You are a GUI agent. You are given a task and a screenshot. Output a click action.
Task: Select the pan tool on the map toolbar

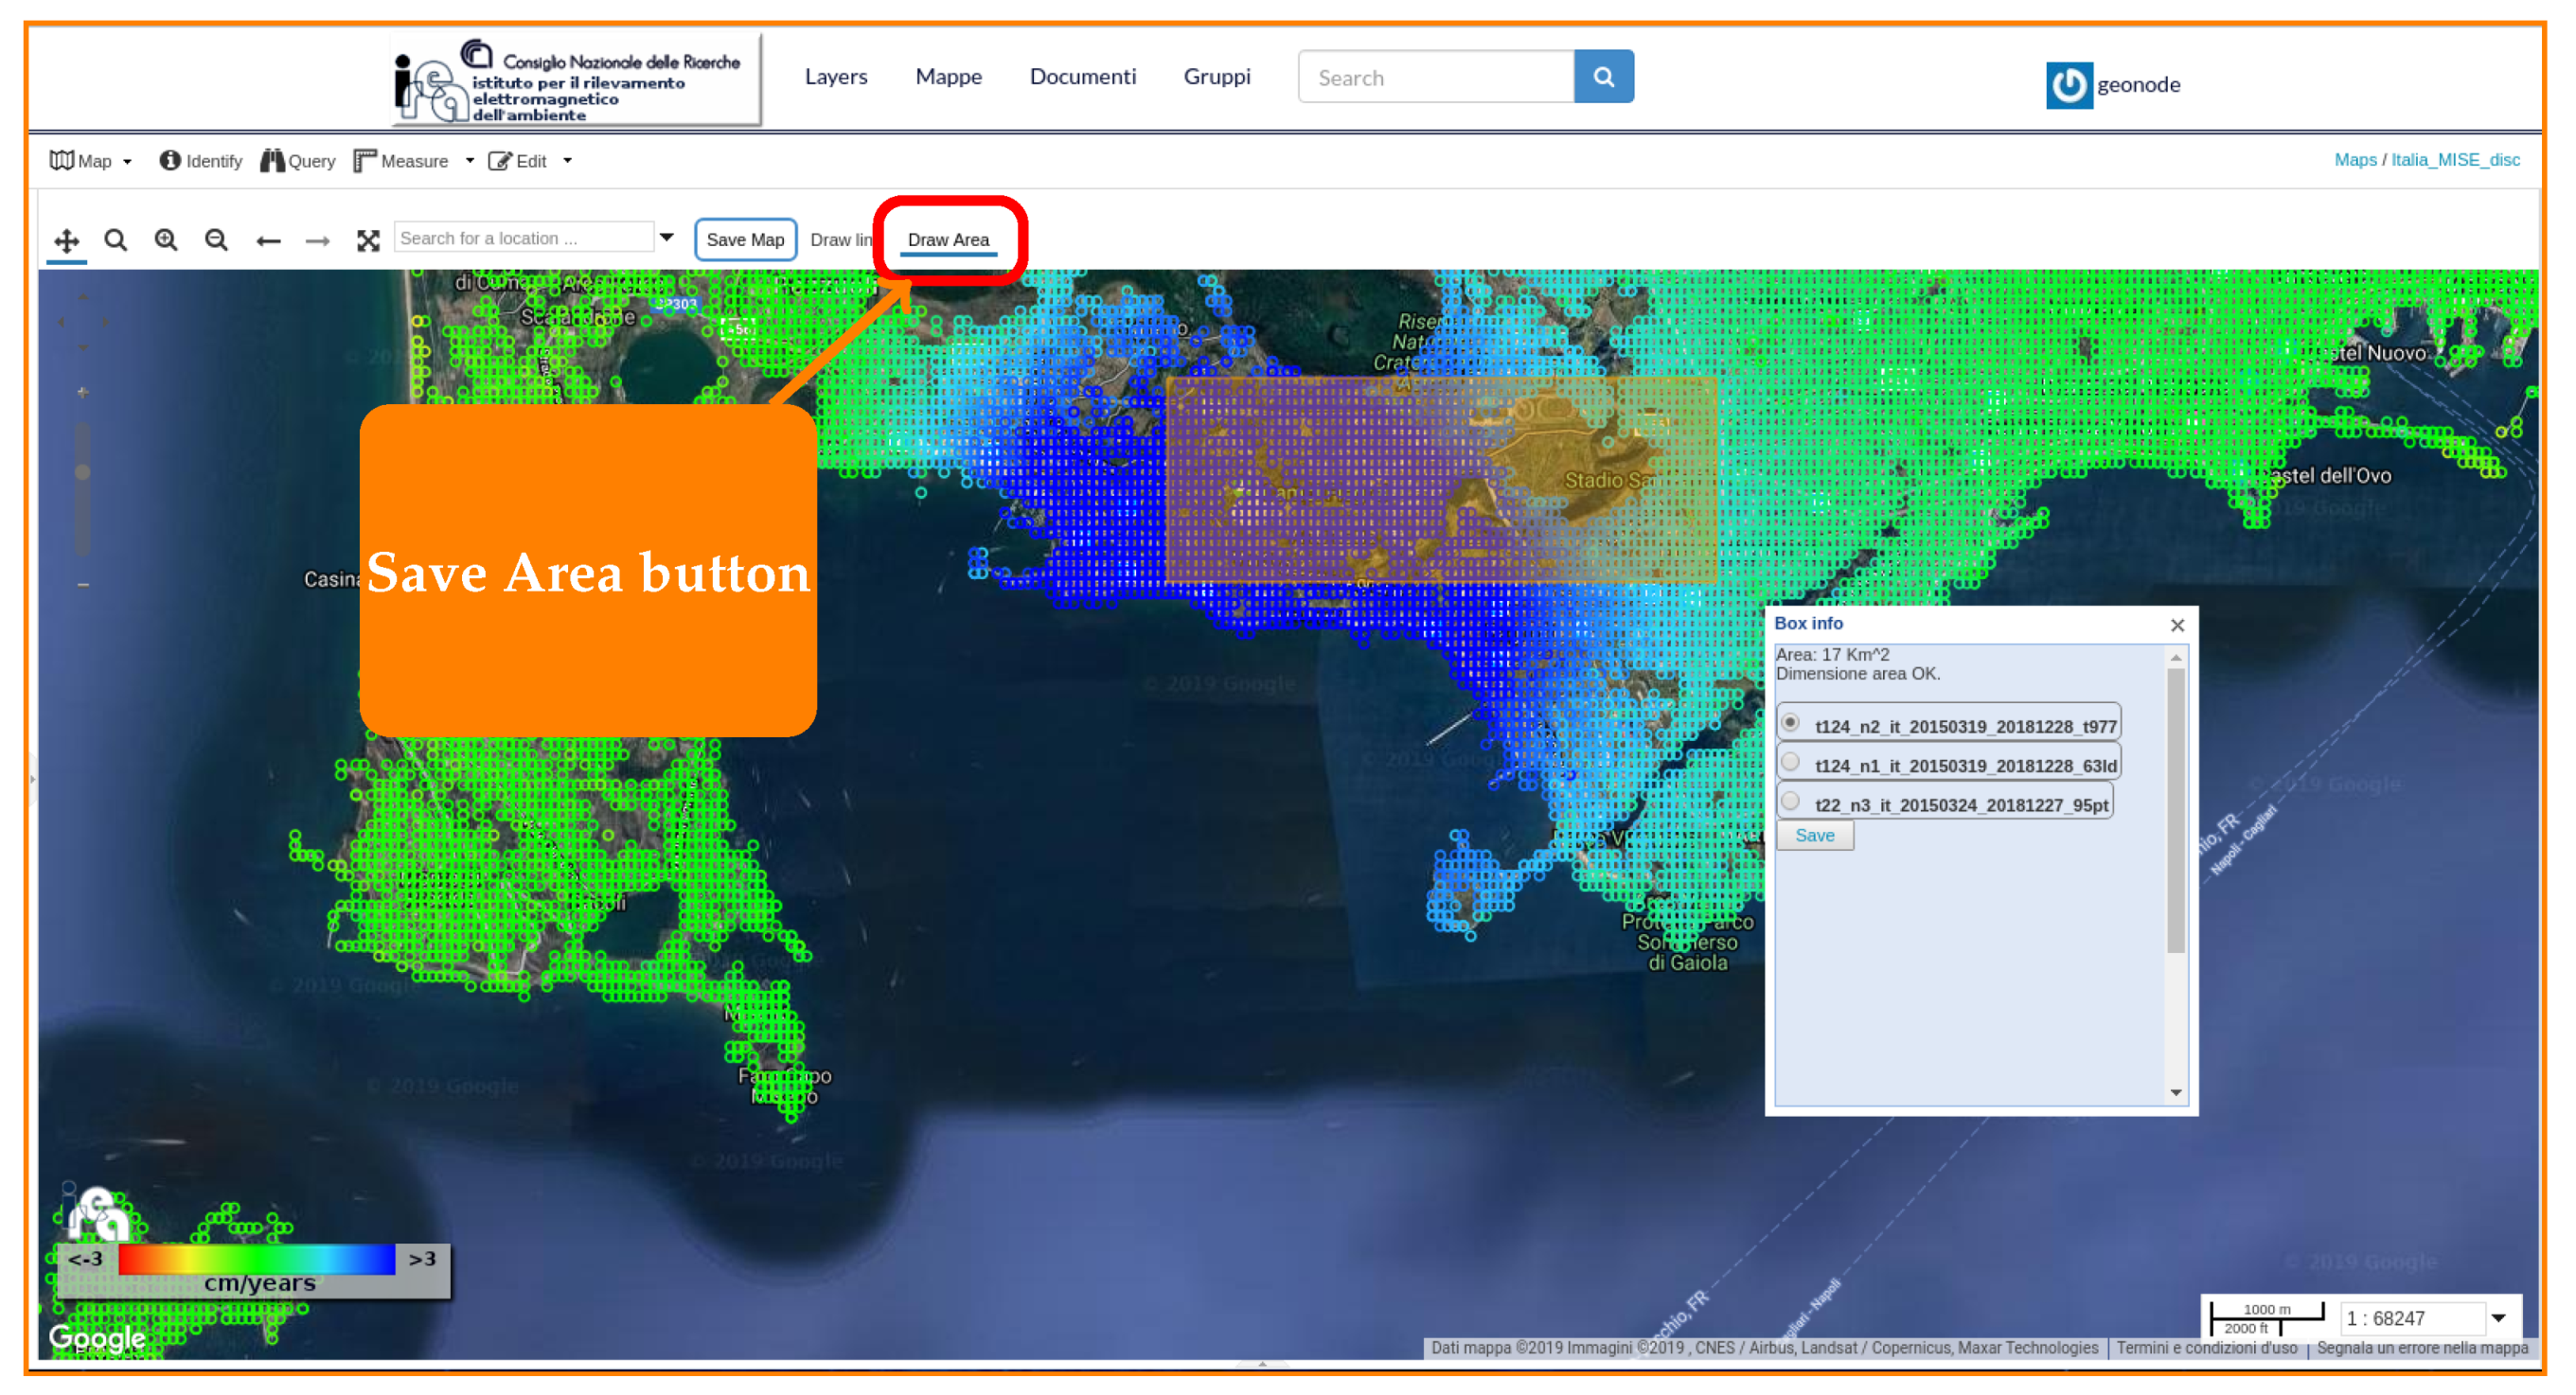[66, 240]
